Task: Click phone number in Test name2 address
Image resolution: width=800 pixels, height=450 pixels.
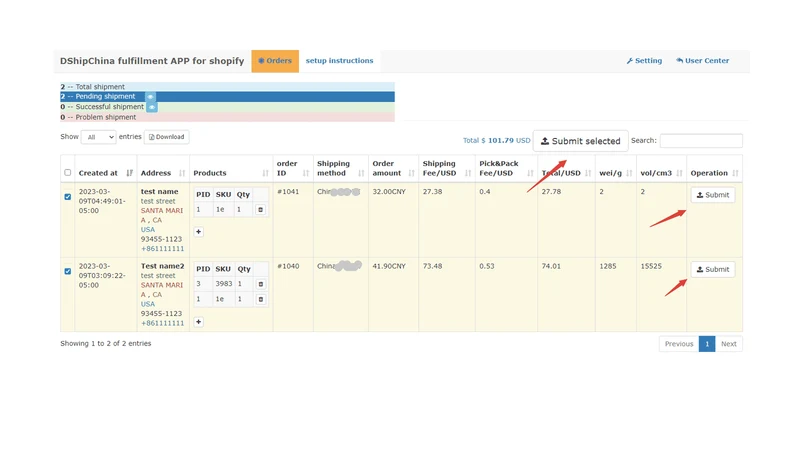Action: (x=162, y=323)
